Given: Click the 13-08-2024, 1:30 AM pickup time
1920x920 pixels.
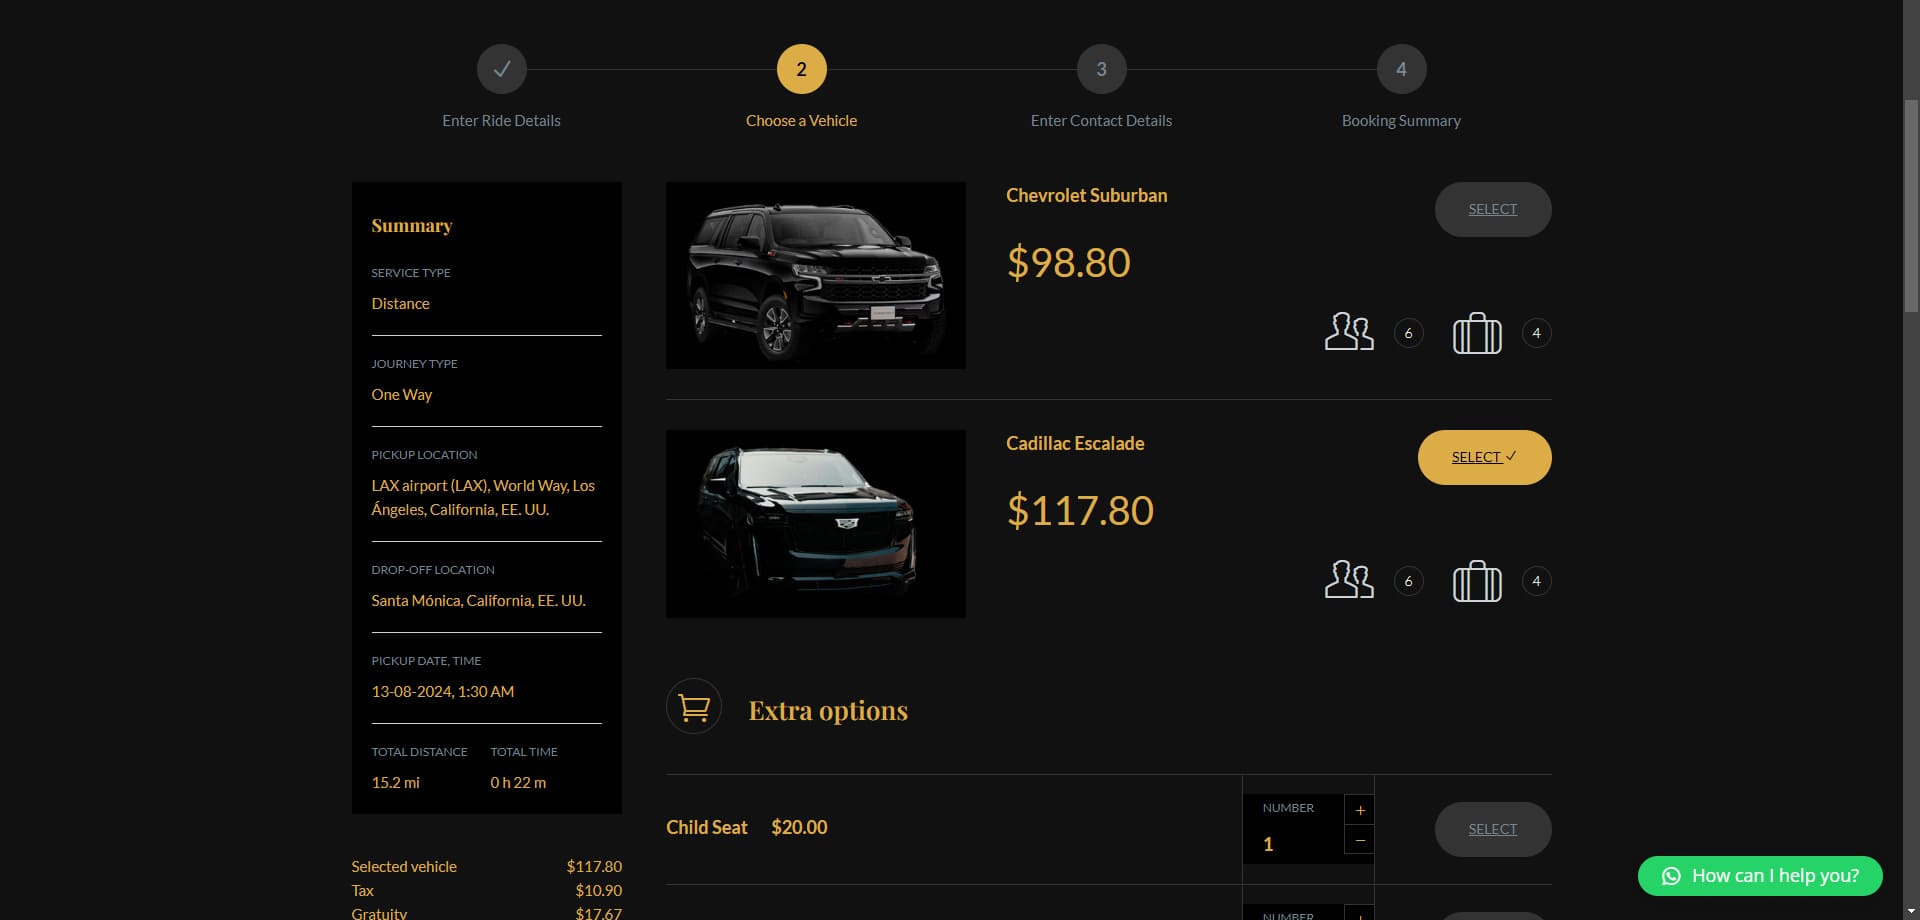Looking at the screenshot, I should pyautogui.click(x=443, y=692).
